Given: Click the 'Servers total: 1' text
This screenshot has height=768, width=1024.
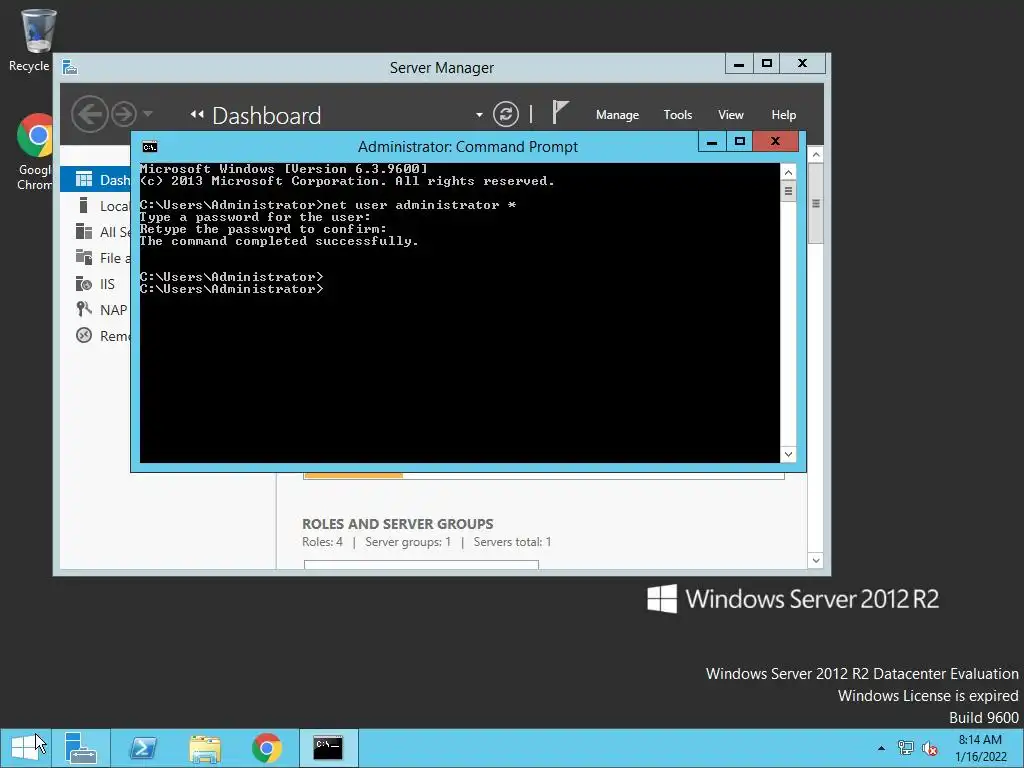Looking at the screenshot, I should pyautogui.click(x=512, y=542).
